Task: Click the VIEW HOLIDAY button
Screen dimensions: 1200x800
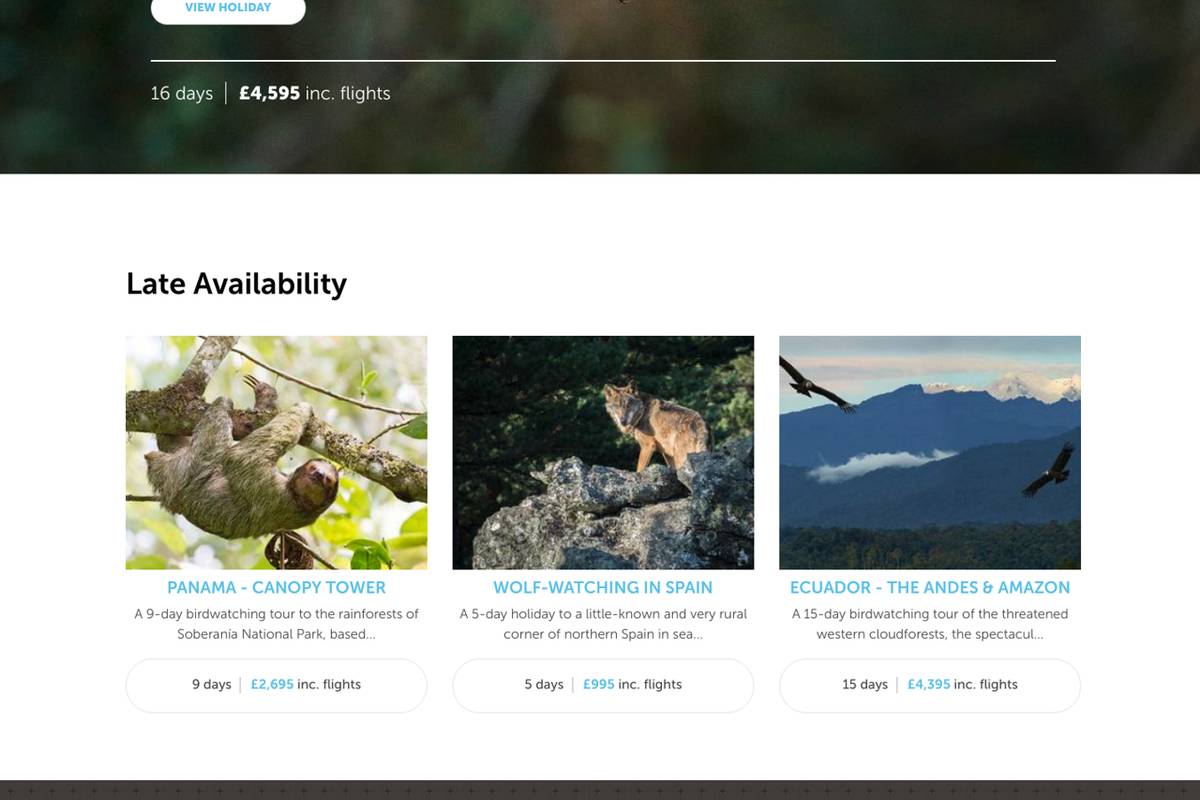Action: (228, 8)
